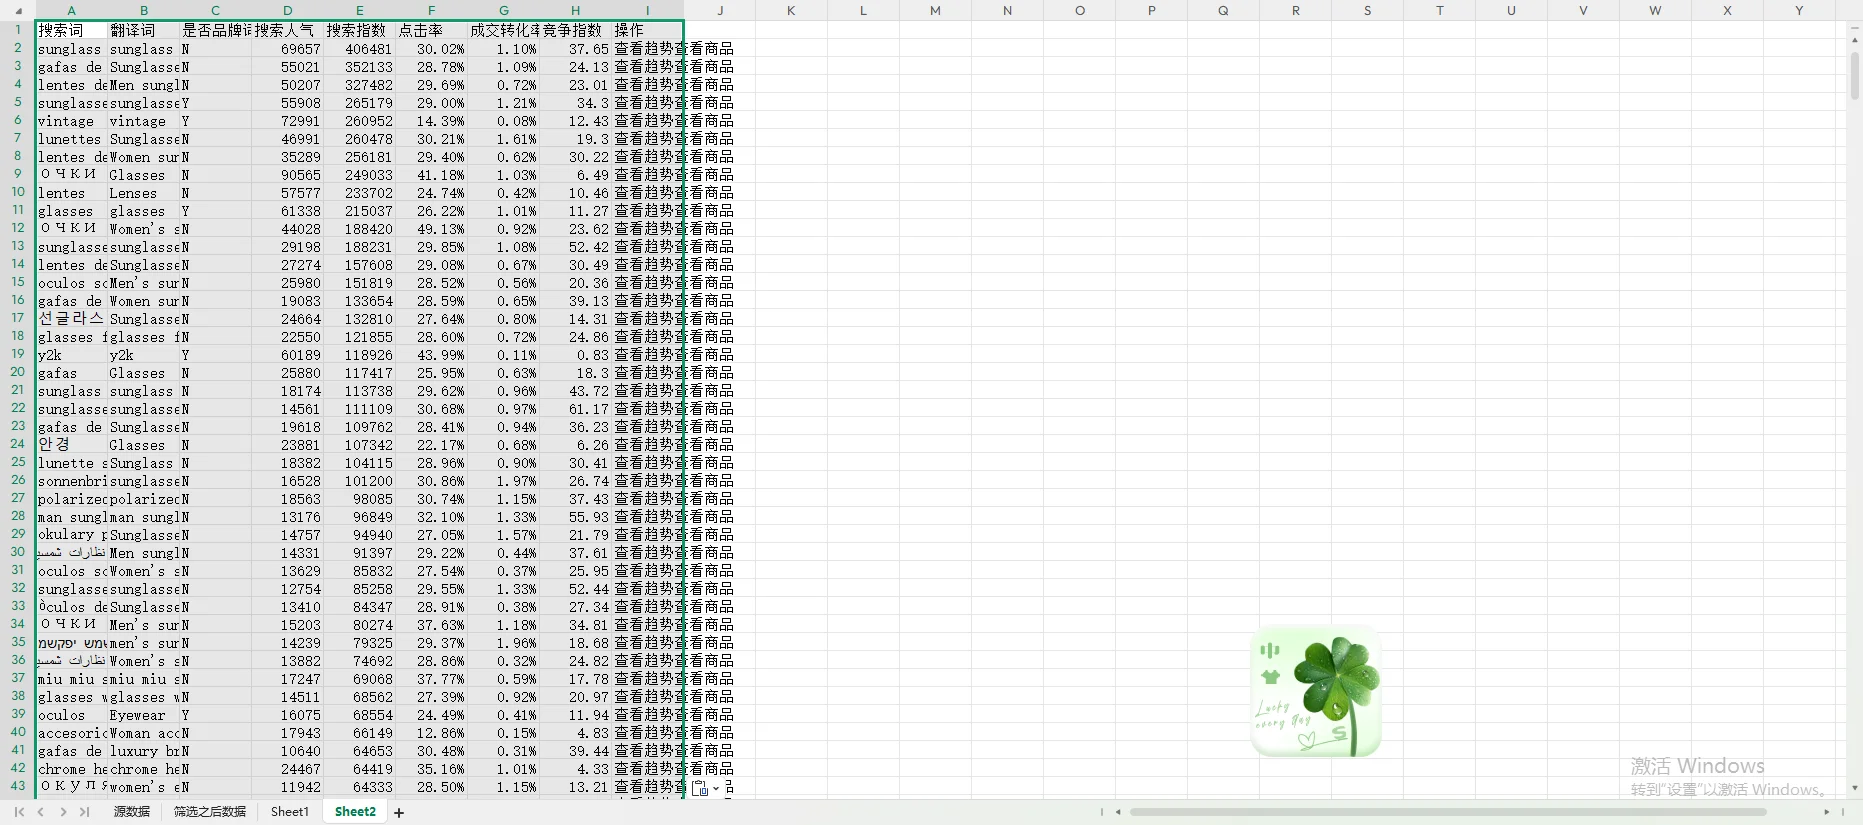This screenshot has width=1863, height=825.
Task: Select the cell containing 406481
Action: pyautogui.click(x=359, y=49)
